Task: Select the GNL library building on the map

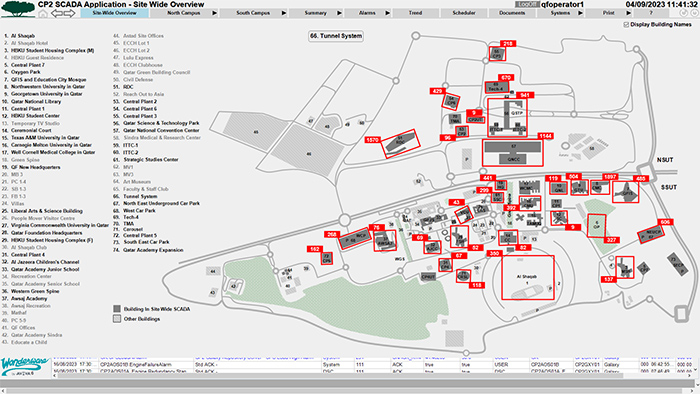Action: [x=558, y=188]
